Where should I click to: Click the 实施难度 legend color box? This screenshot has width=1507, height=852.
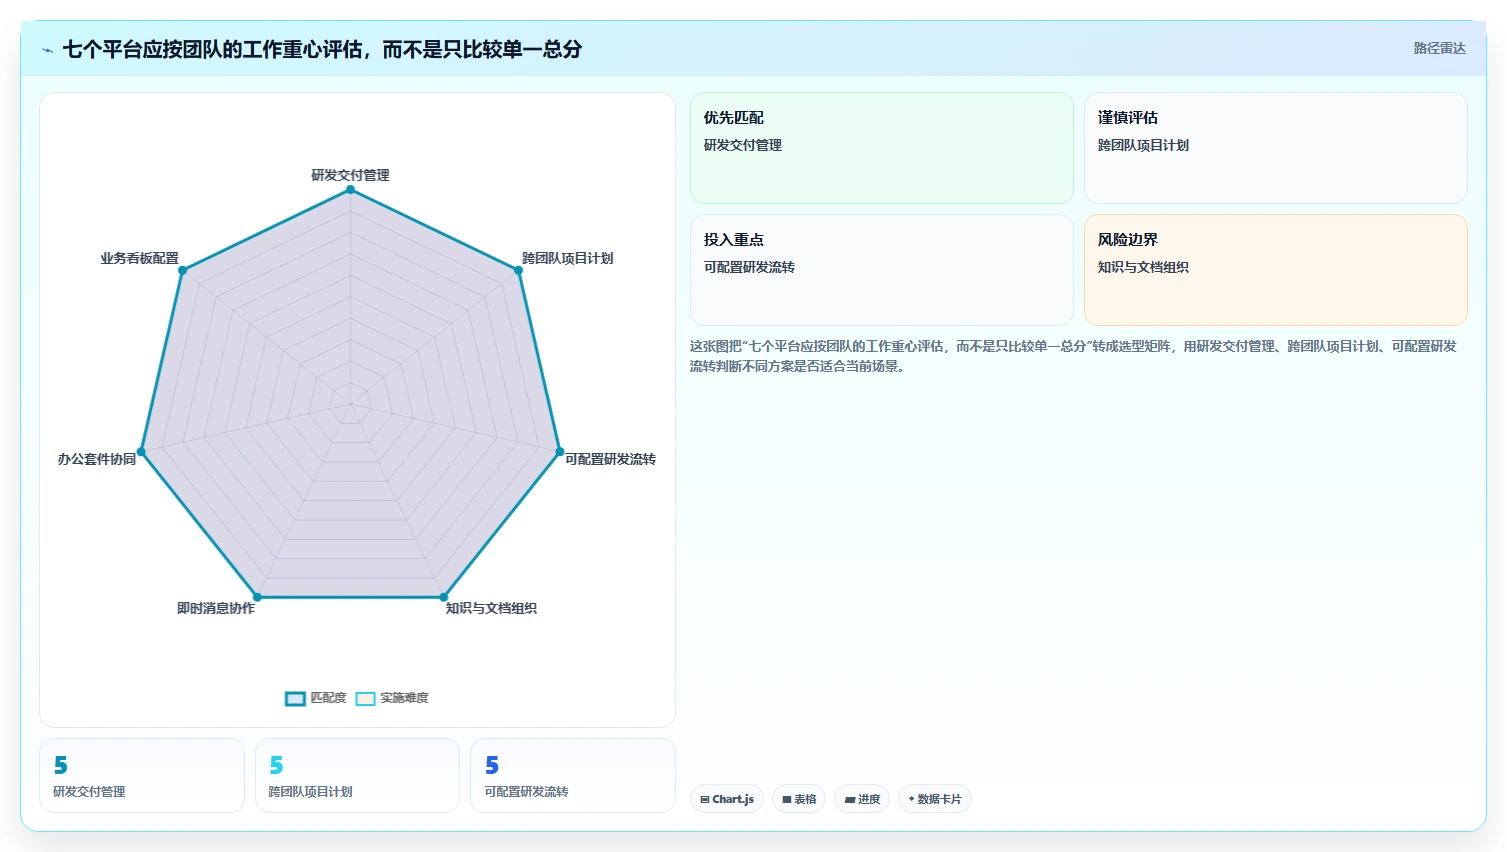(x=365, y=698)
